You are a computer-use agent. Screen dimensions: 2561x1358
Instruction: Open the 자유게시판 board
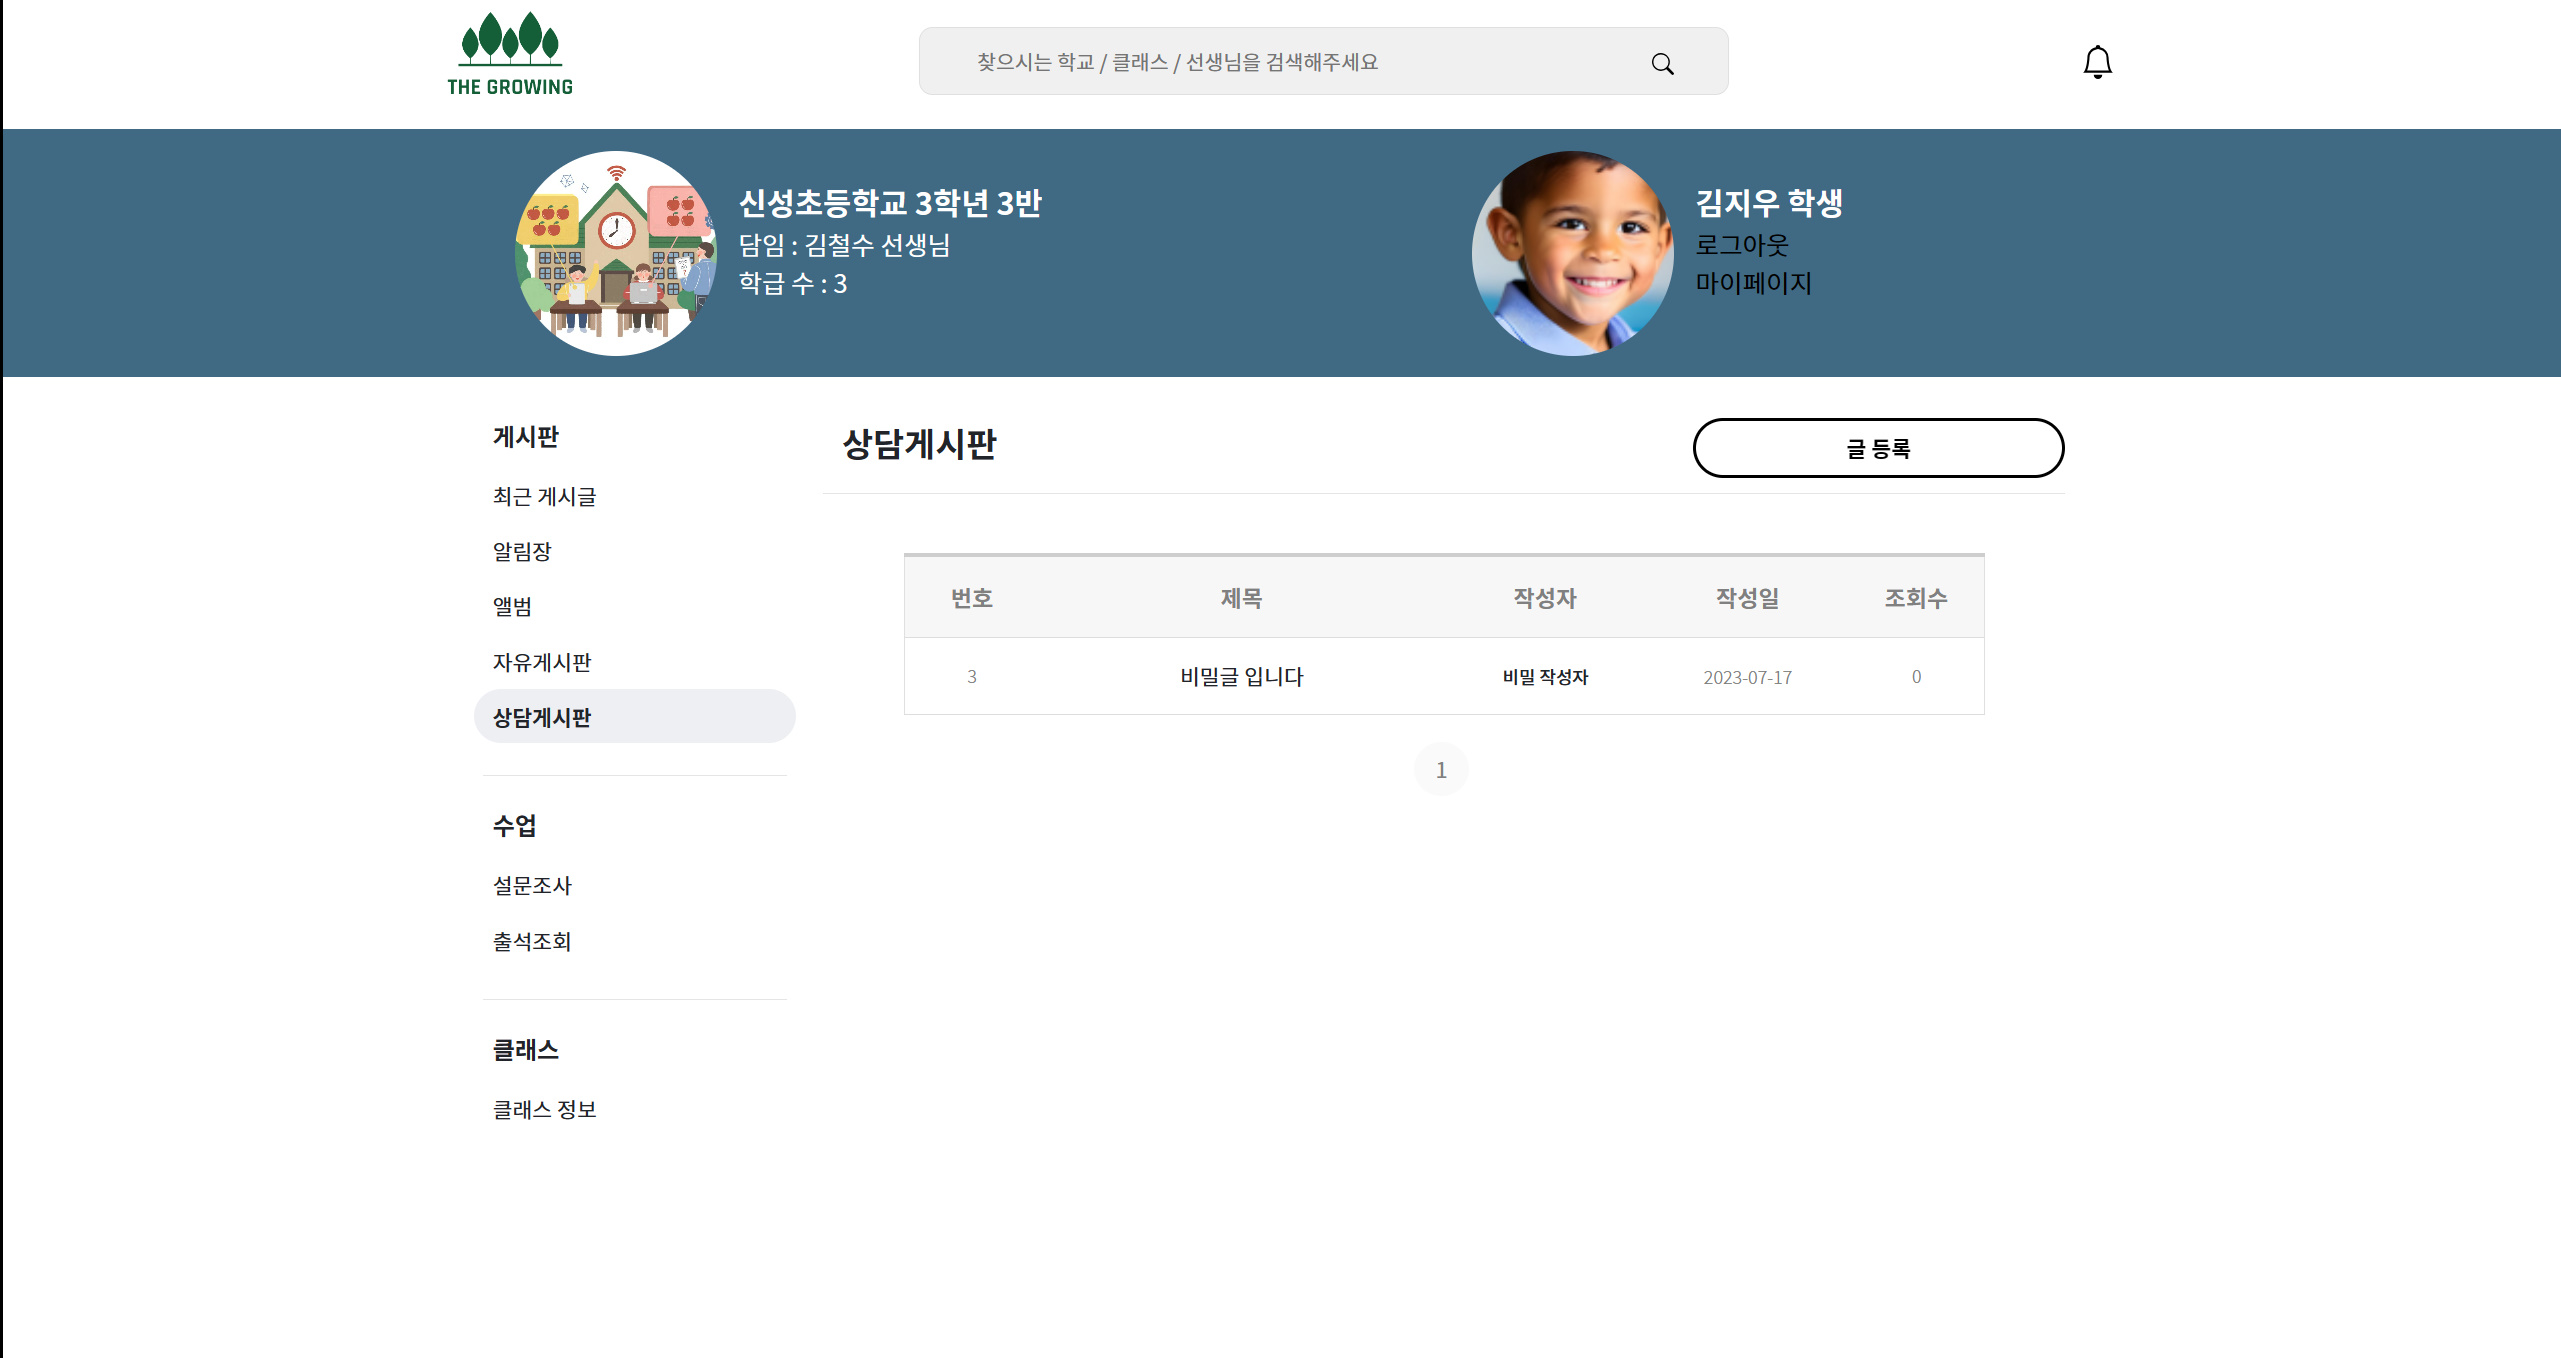click(542, 661)
